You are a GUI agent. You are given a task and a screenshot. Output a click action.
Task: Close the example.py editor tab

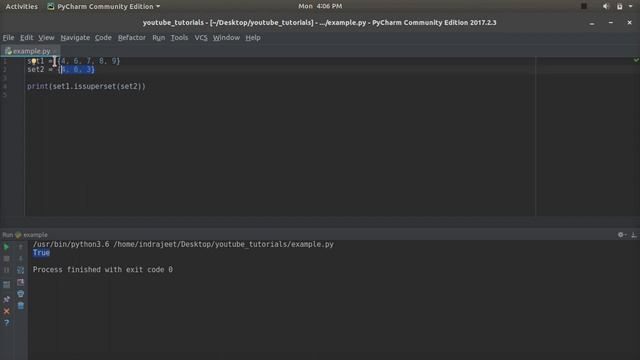coord(55,51)
